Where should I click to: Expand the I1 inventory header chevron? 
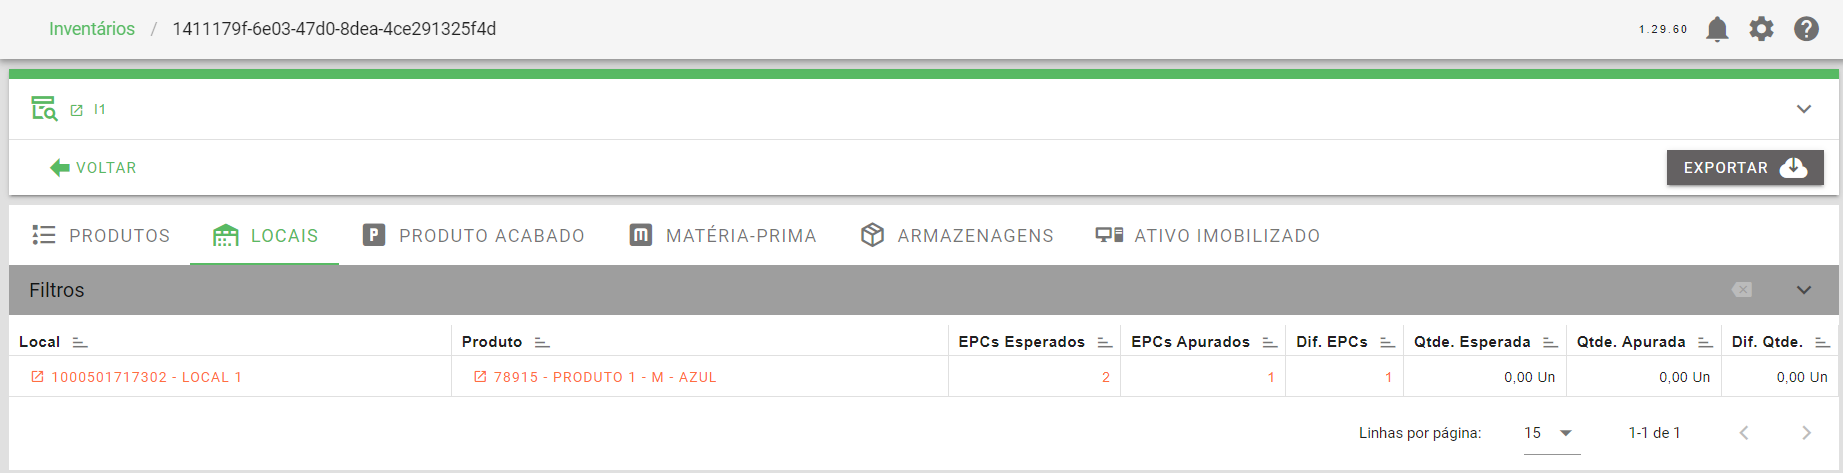click(1804, 109)
